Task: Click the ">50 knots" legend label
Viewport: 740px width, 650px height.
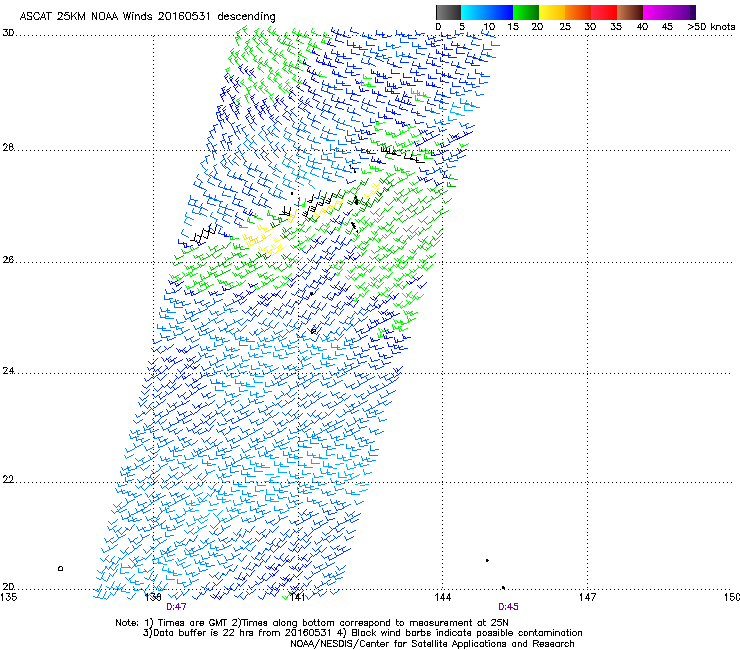Action: pos(711,27)
